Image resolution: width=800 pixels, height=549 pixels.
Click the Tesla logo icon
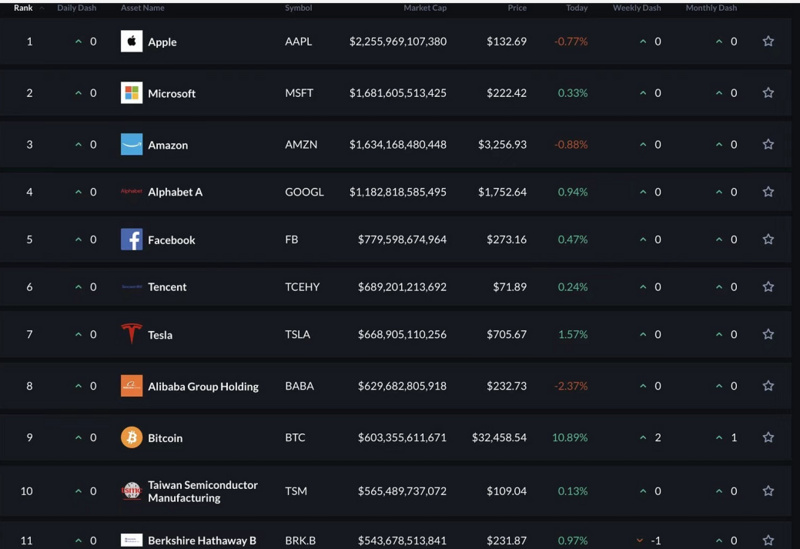pyautogui.click(x=132, y=334)
